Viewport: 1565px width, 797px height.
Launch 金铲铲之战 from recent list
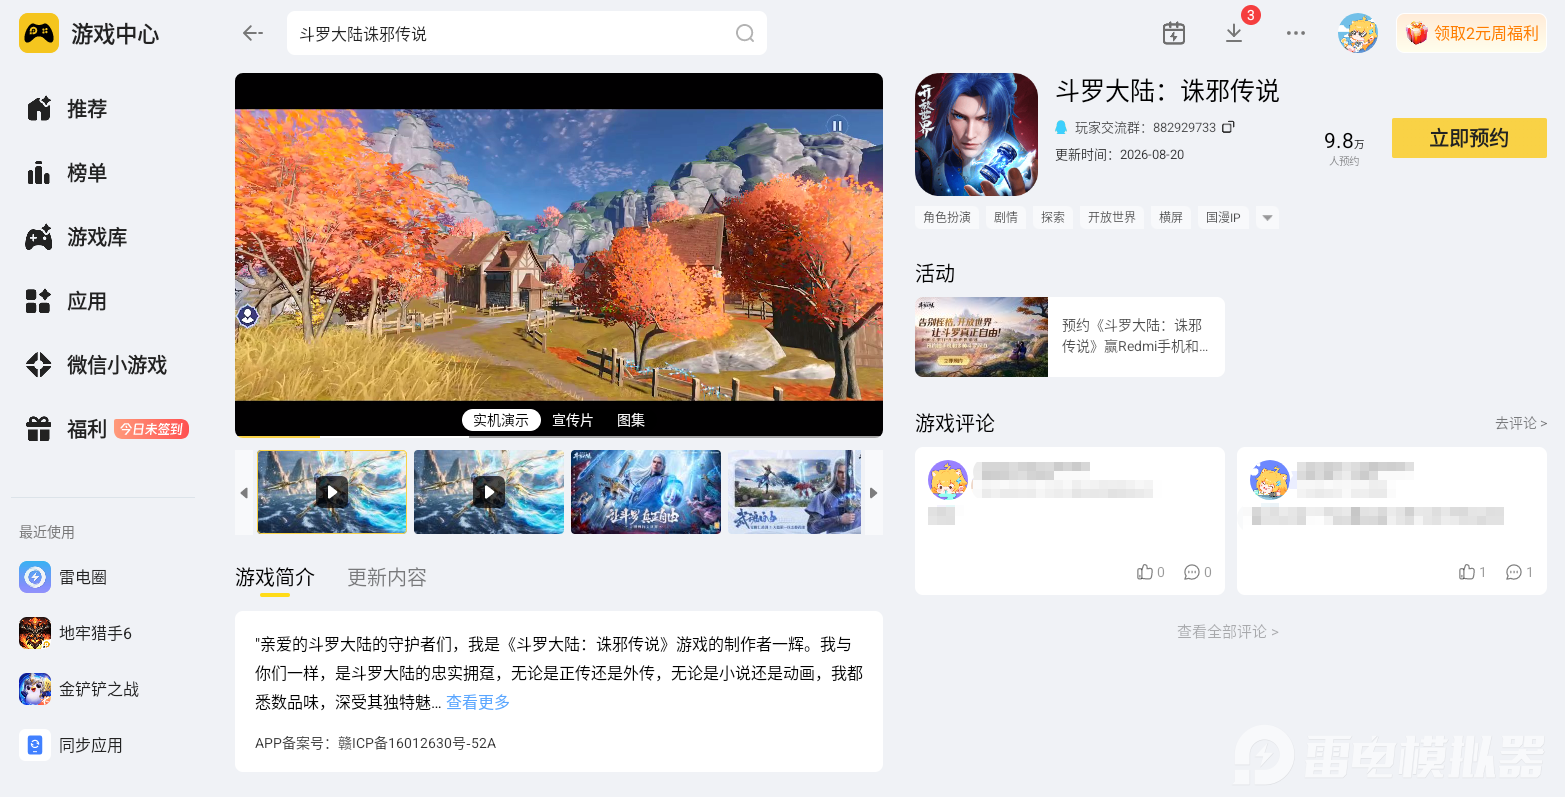[x=79, y=689]
